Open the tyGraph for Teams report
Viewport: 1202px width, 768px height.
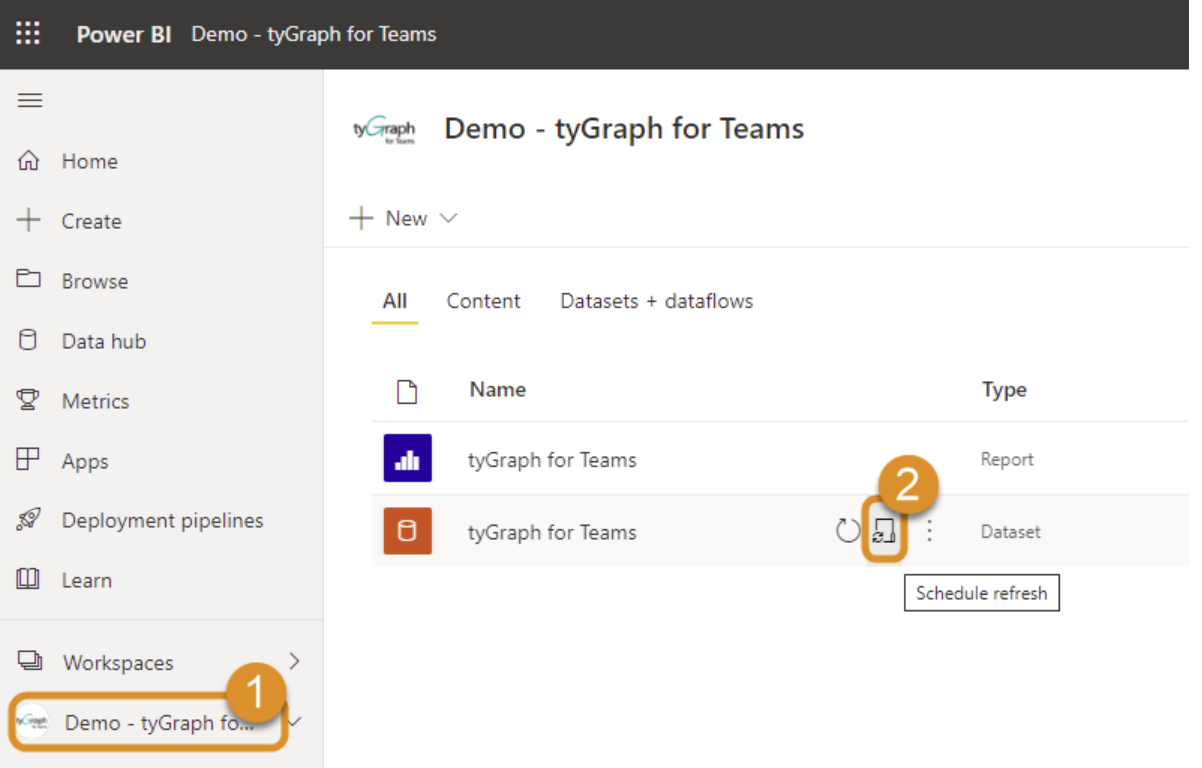pos(552,460)
